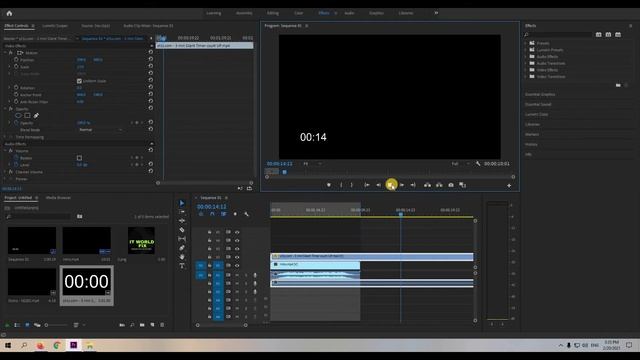Image resolution: width=640 pixels, height=360 pixels.
Task: Open the Essential Sound panel
Action: click(538, 104)
